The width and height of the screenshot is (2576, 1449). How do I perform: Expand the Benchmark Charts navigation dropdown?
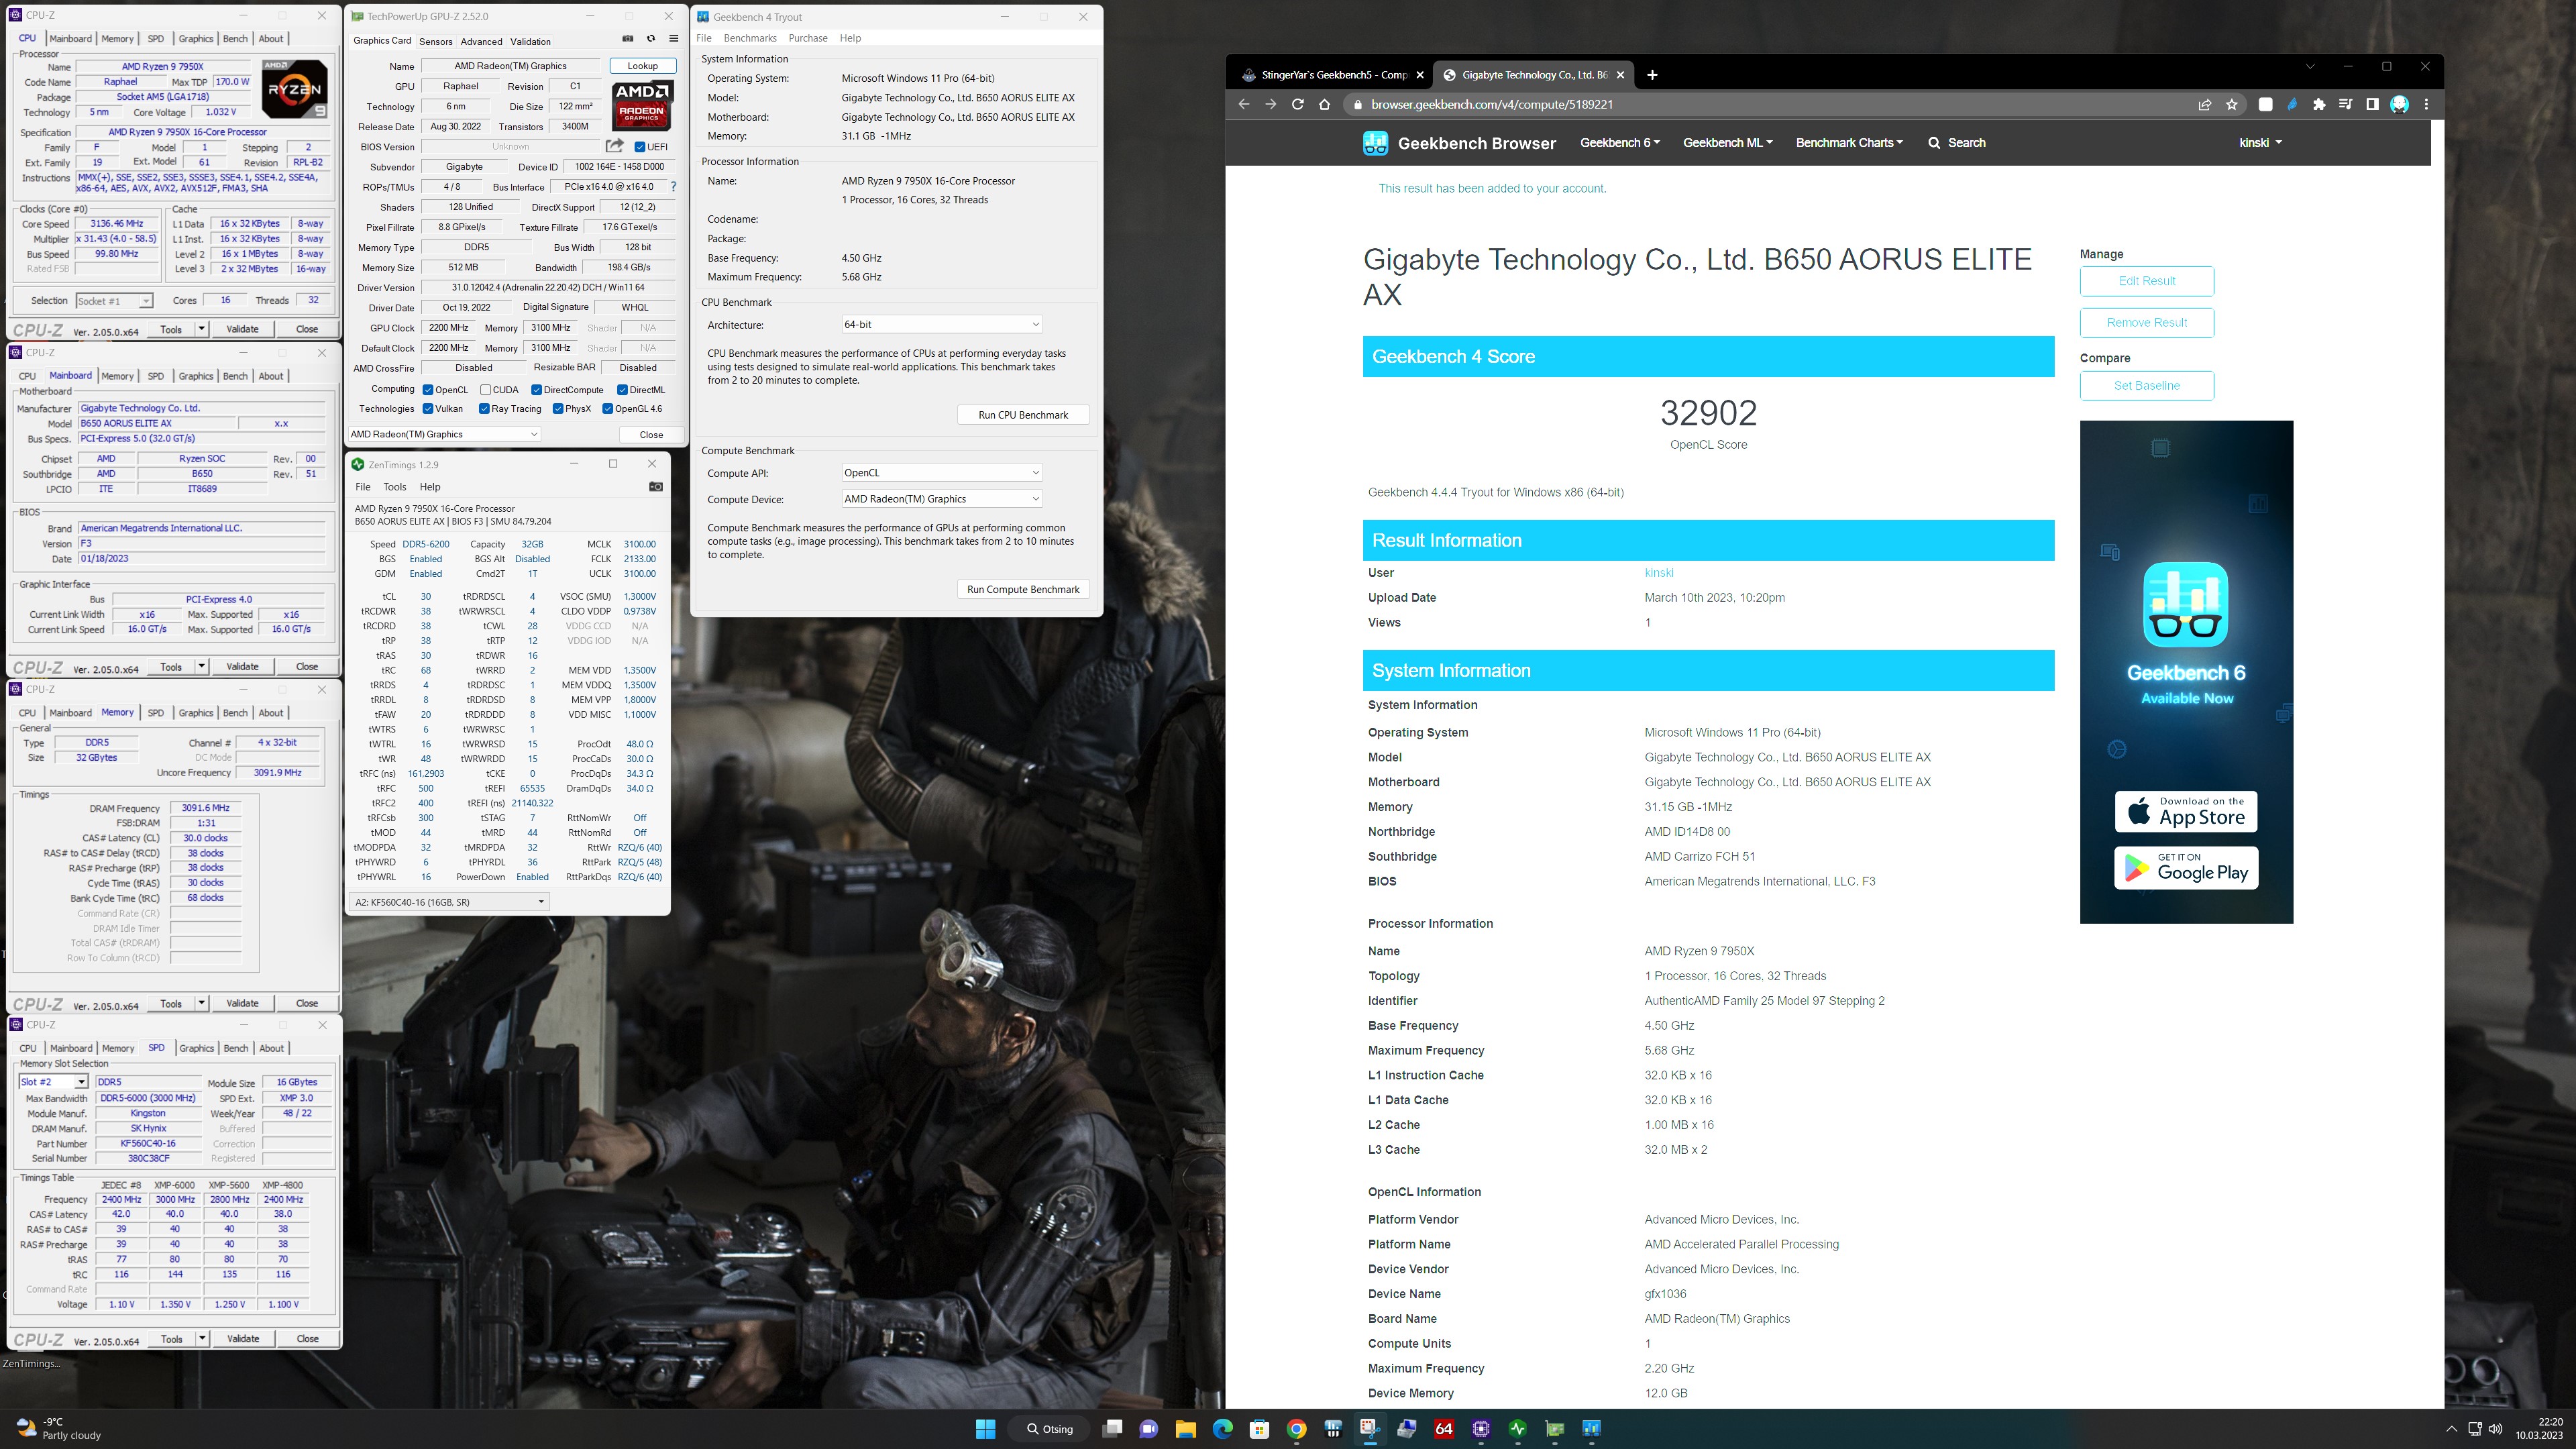click(1849, 143)
